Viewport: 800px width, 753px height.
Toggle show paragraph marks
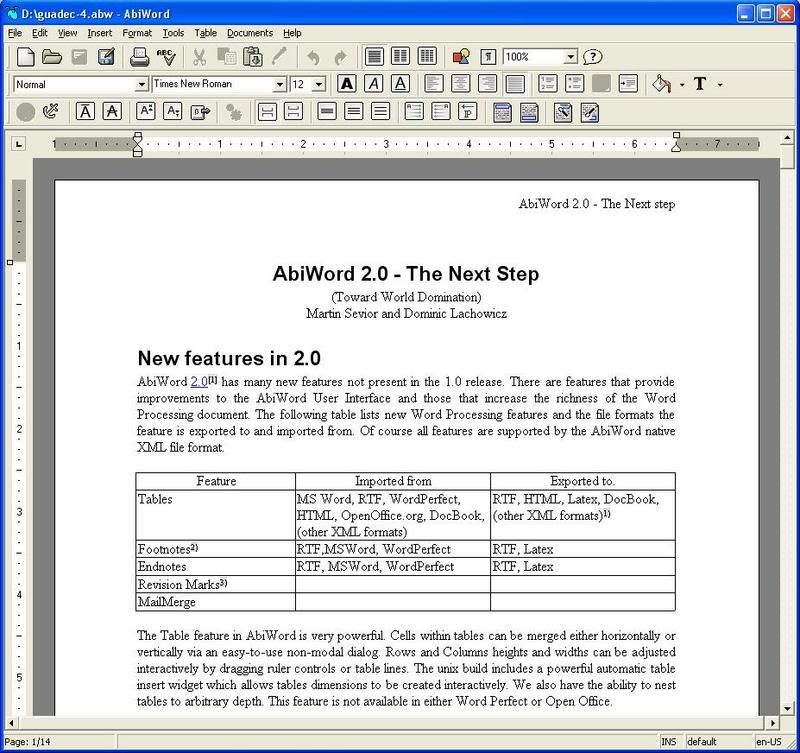pos(488,57)
